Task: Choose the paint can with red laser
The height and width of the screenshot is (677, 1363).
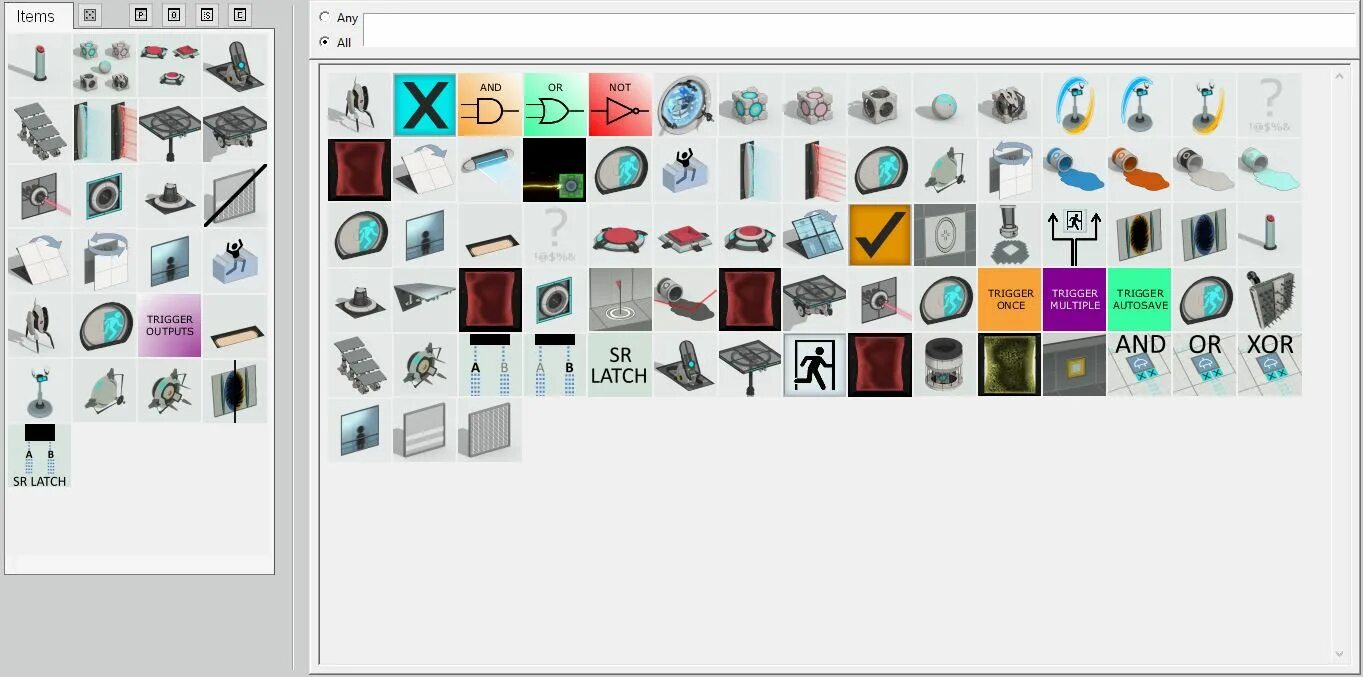Action: click(685, 300)
